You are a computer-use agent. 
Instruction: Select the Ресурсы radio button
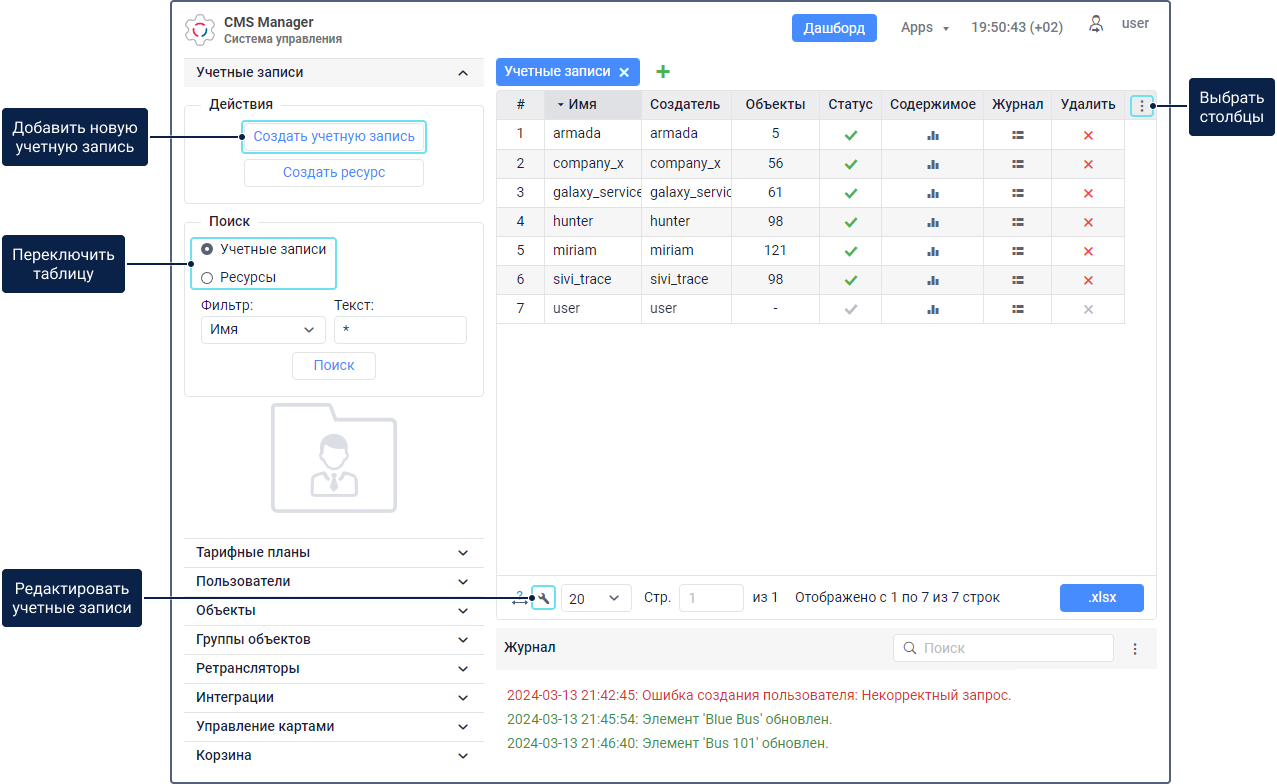(207, 278)
